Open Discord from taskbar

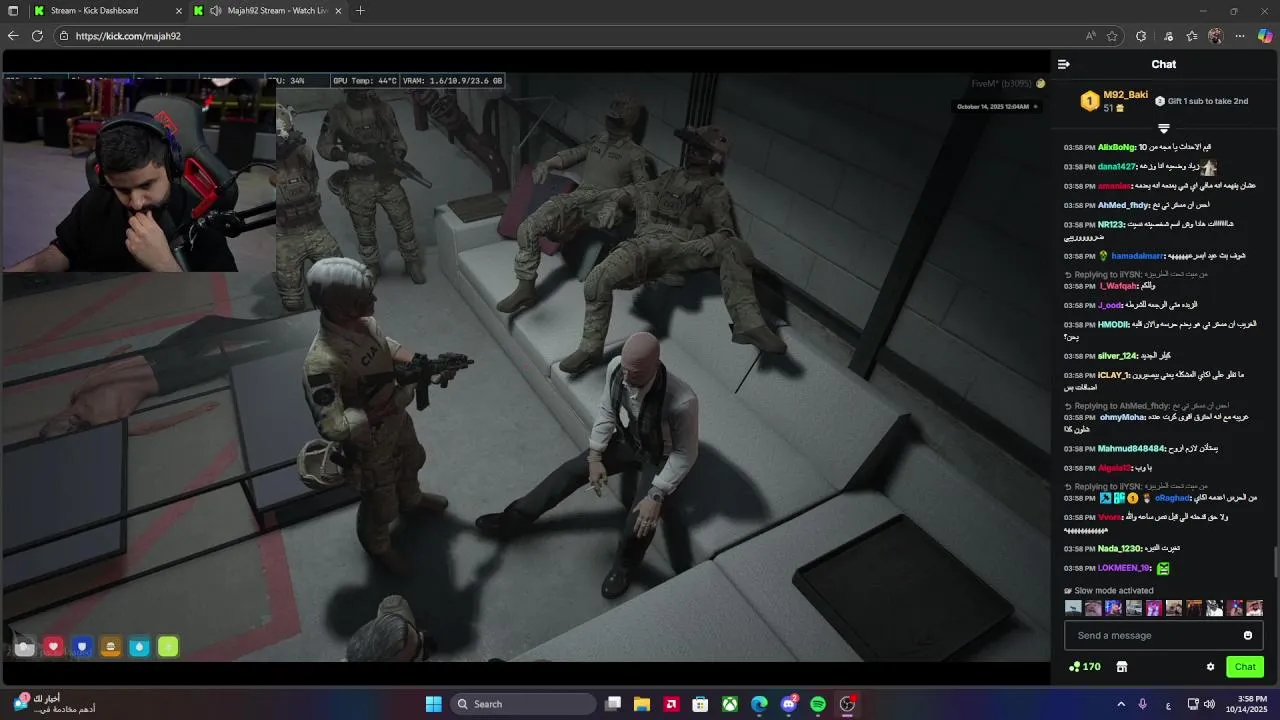[x=789, y=704]
